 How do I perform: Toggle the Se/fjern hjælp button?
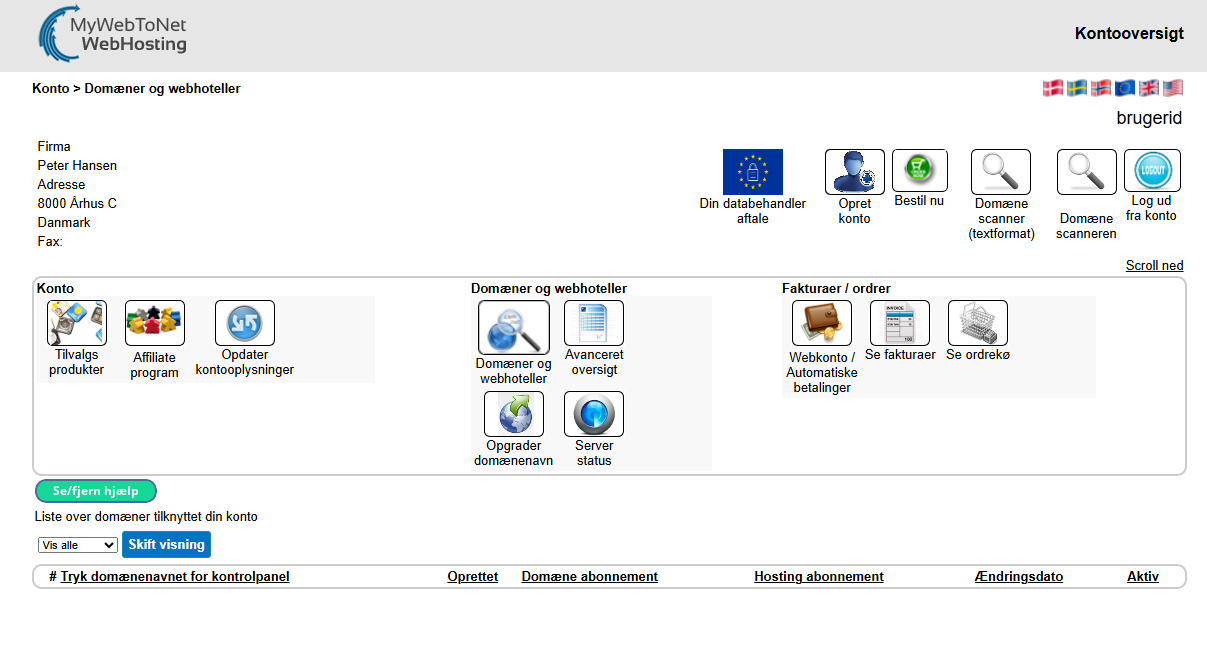click(96, 491)
